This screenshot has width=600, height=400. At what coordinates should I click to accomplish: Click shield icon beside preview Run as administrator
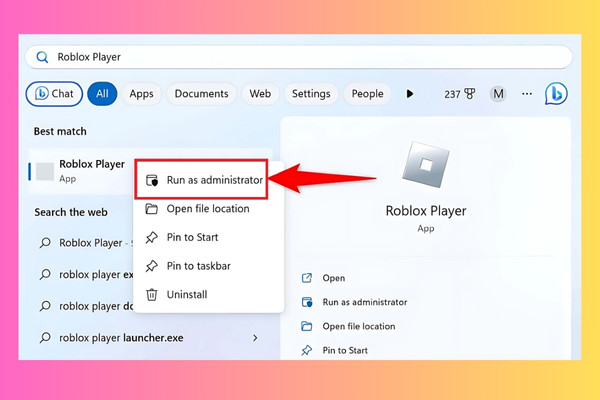tap(307, 302)
